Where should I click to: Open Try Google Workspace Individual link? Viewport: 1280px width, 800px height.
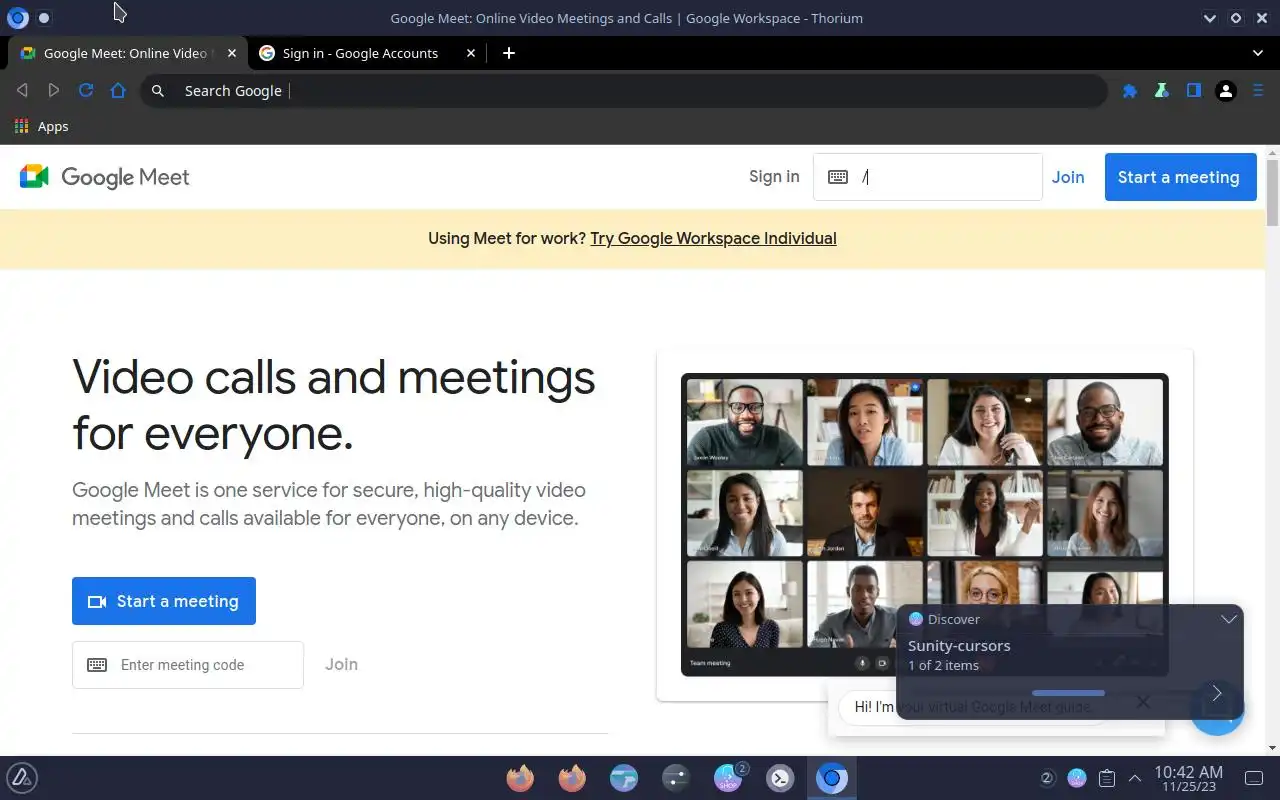[x=713, y=238]
